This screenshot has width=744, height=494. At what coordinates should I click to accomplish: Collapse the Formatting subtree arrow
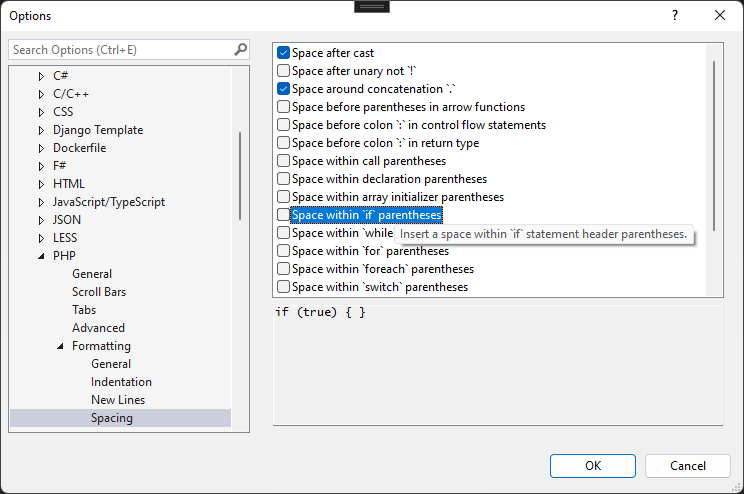[60, 346]
